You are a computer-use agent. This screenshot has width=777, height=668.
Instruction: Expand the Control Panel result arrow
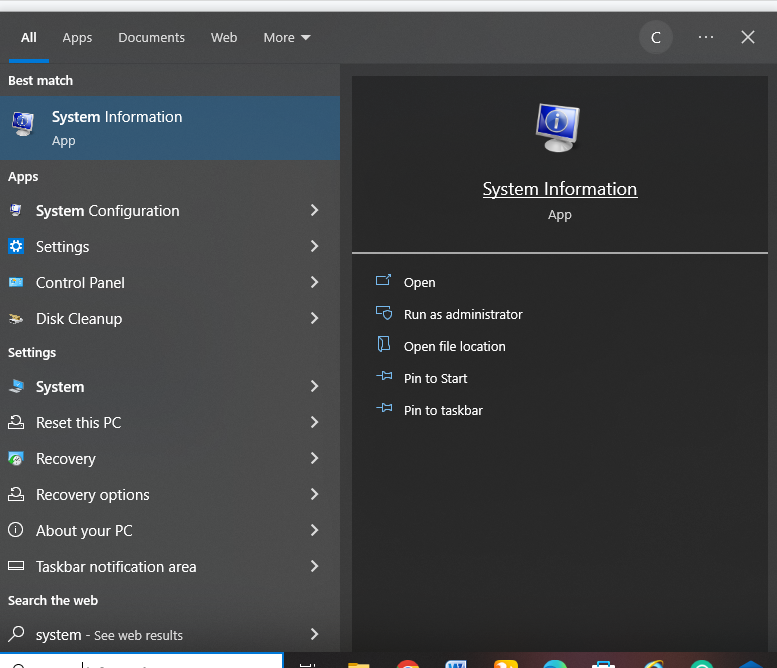click(x=314, y=282)
